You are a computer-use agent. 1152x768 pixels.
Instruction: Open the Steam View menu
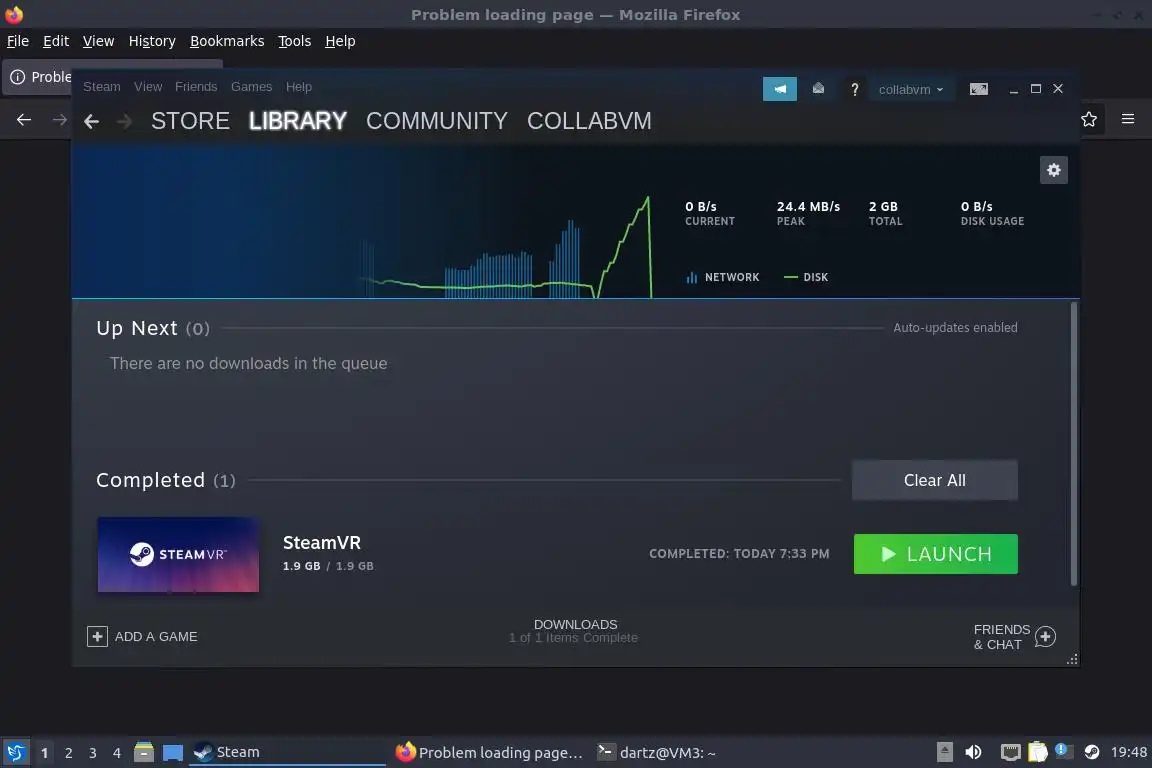pyautogui.click(x=148, y=87)
